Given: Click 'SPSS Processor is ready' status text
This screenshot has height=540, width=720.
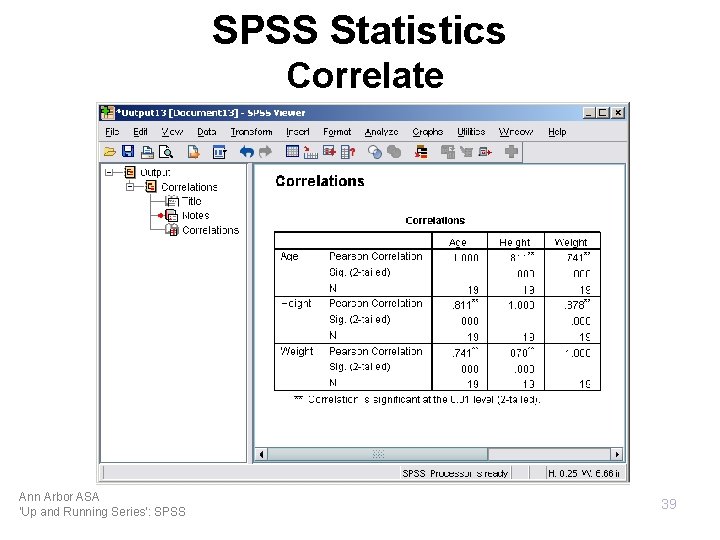Looking at the screenshot, I should tap(455, 473).
